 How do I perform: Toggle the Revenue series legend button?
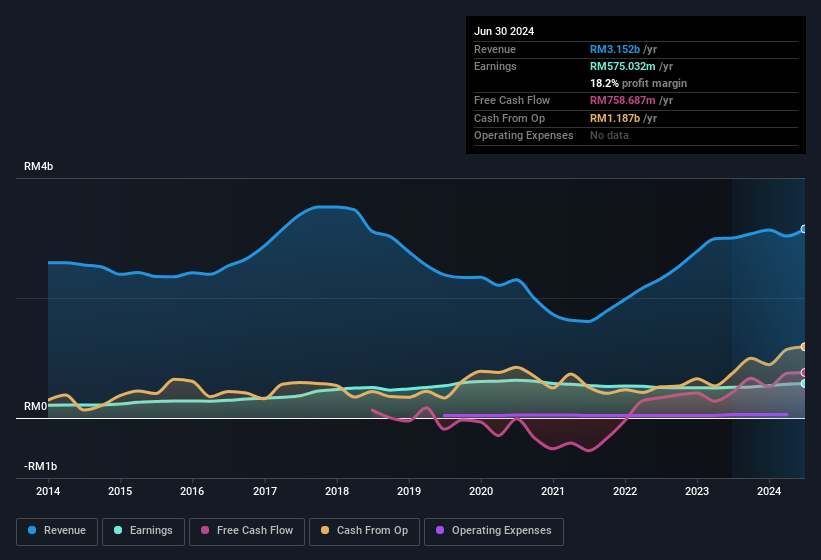point(57,531)
